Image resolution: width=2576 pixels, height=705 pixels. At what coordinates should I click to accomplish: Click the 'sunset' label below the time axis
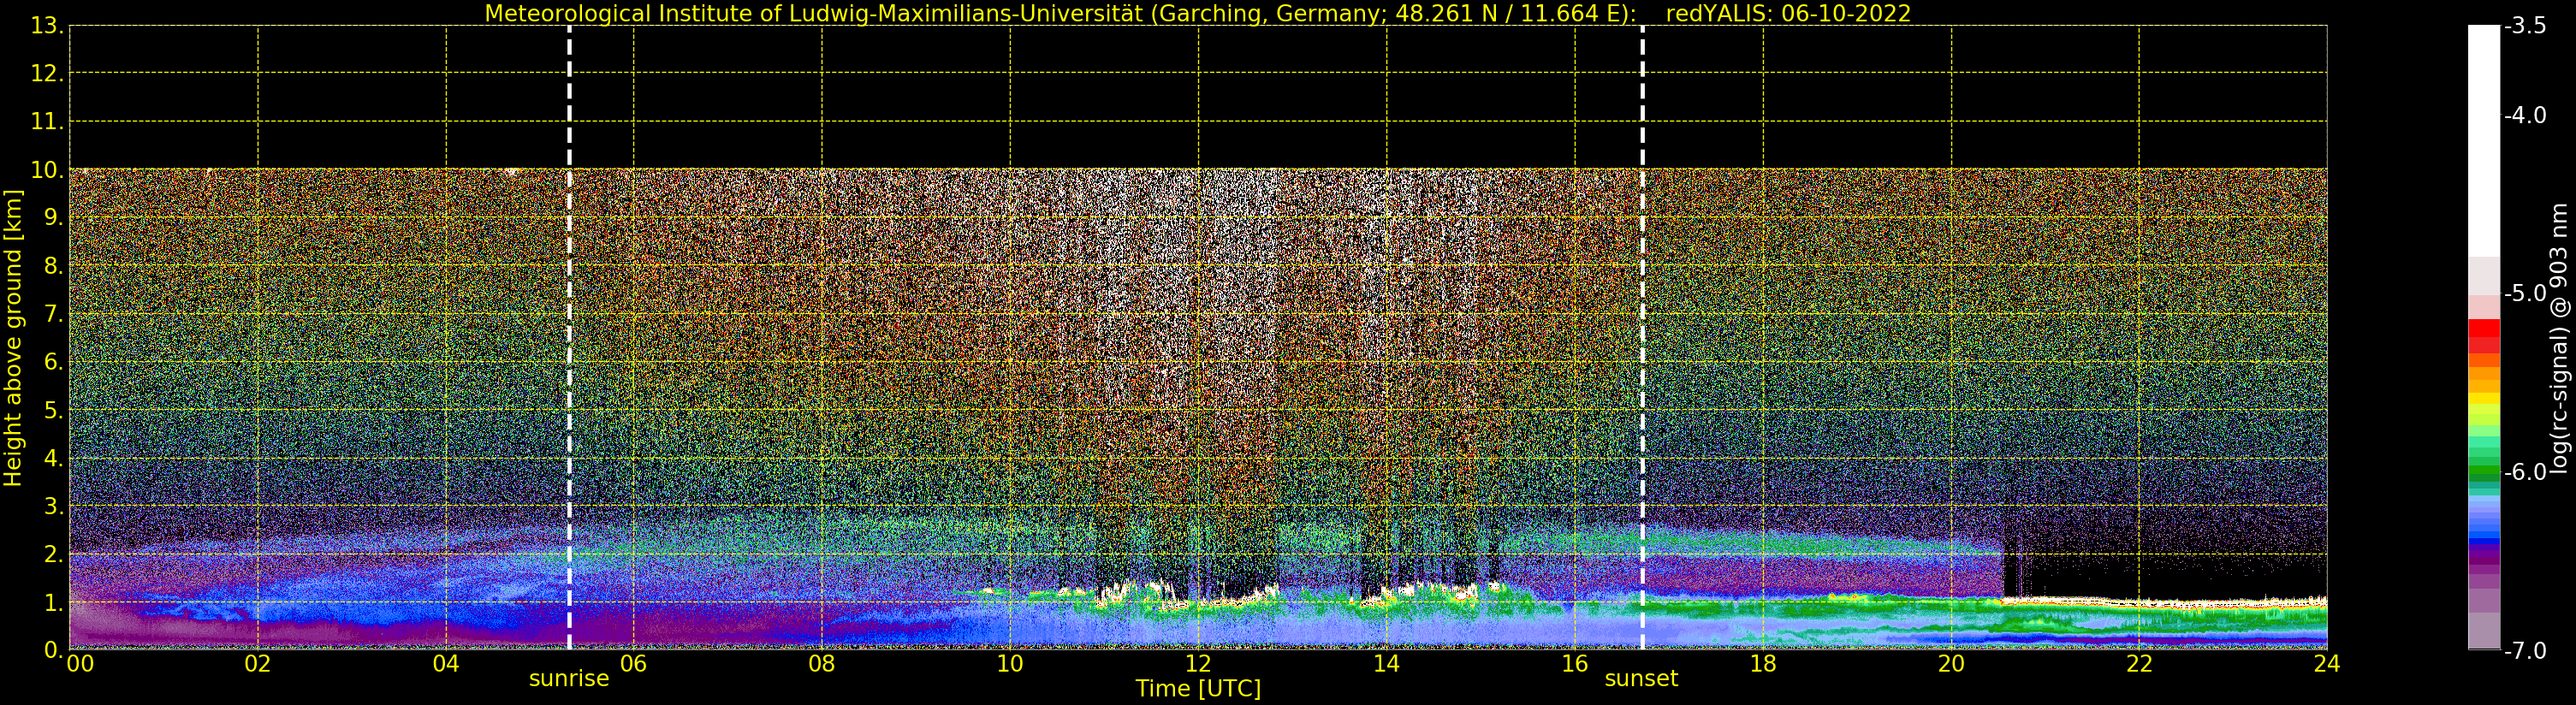tap(1641, 678)
